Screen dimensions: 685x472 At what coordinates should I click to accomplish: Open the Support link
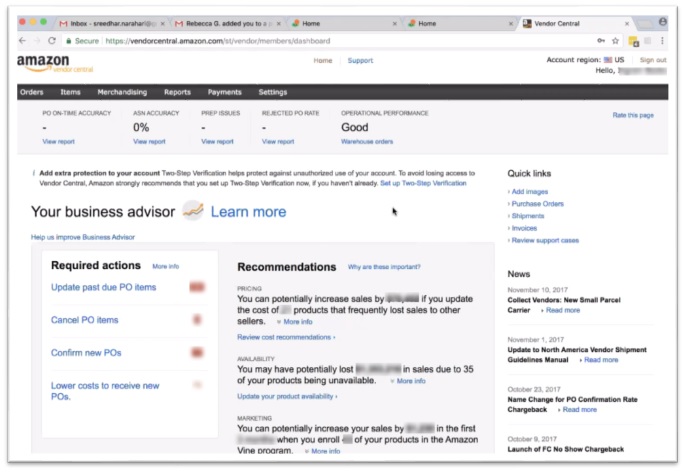(x=360, y=60)
